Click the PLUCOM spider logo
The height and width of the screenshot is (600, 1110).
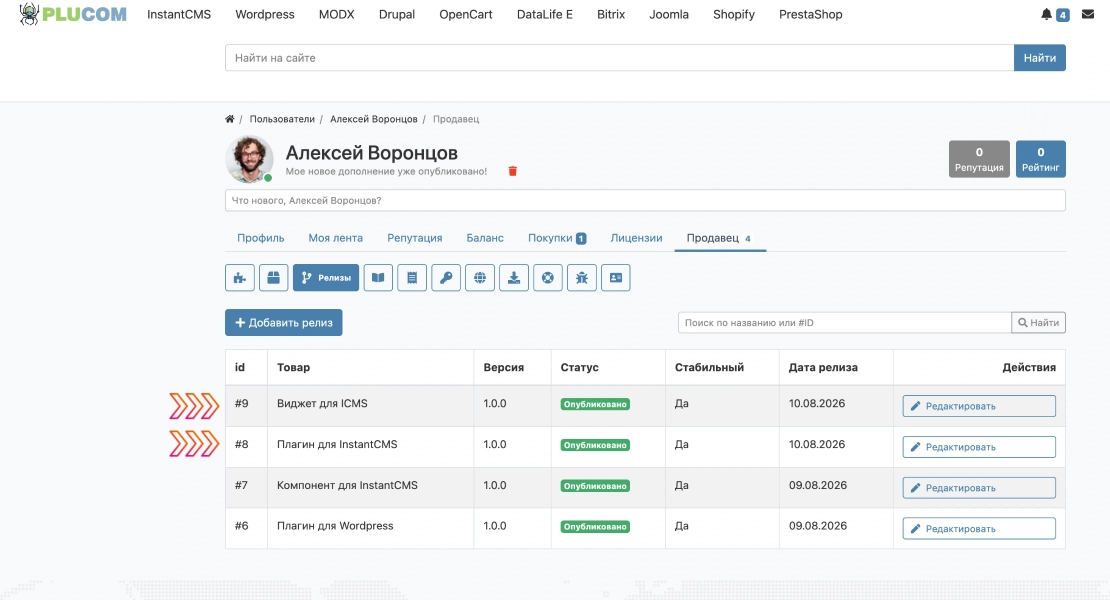(x=72, y=14)
